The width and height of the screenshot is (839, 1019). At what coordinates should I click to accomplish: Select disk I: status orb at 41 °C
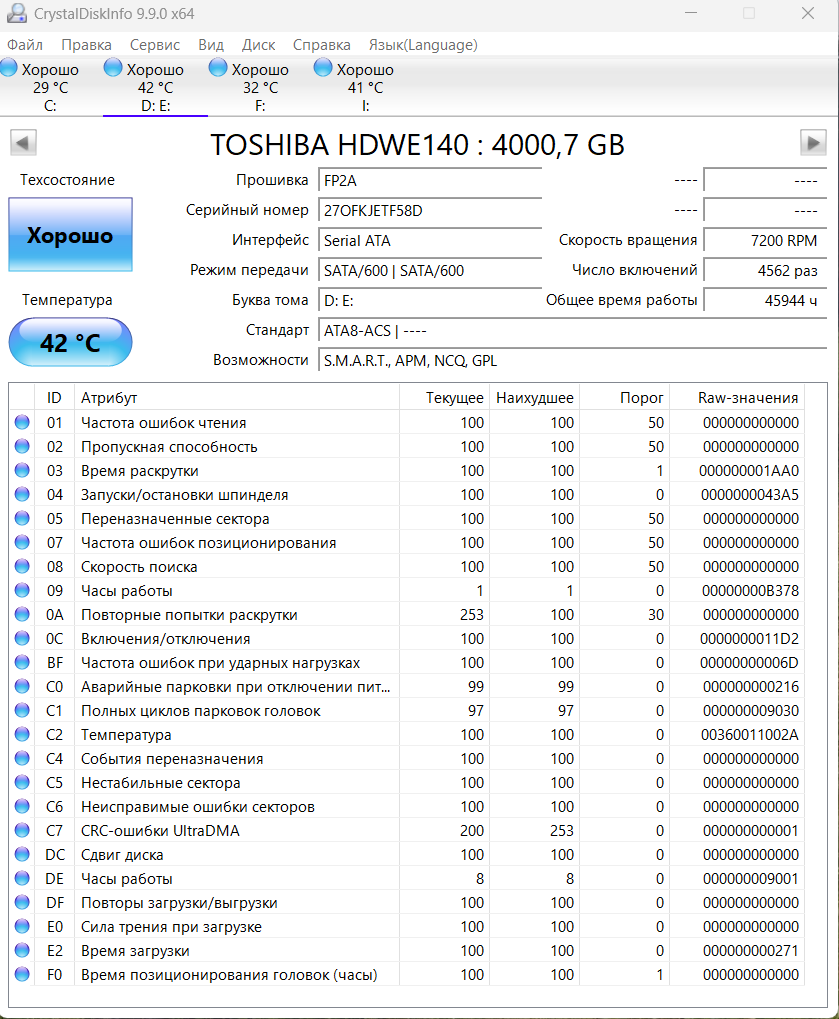point(322,68)
